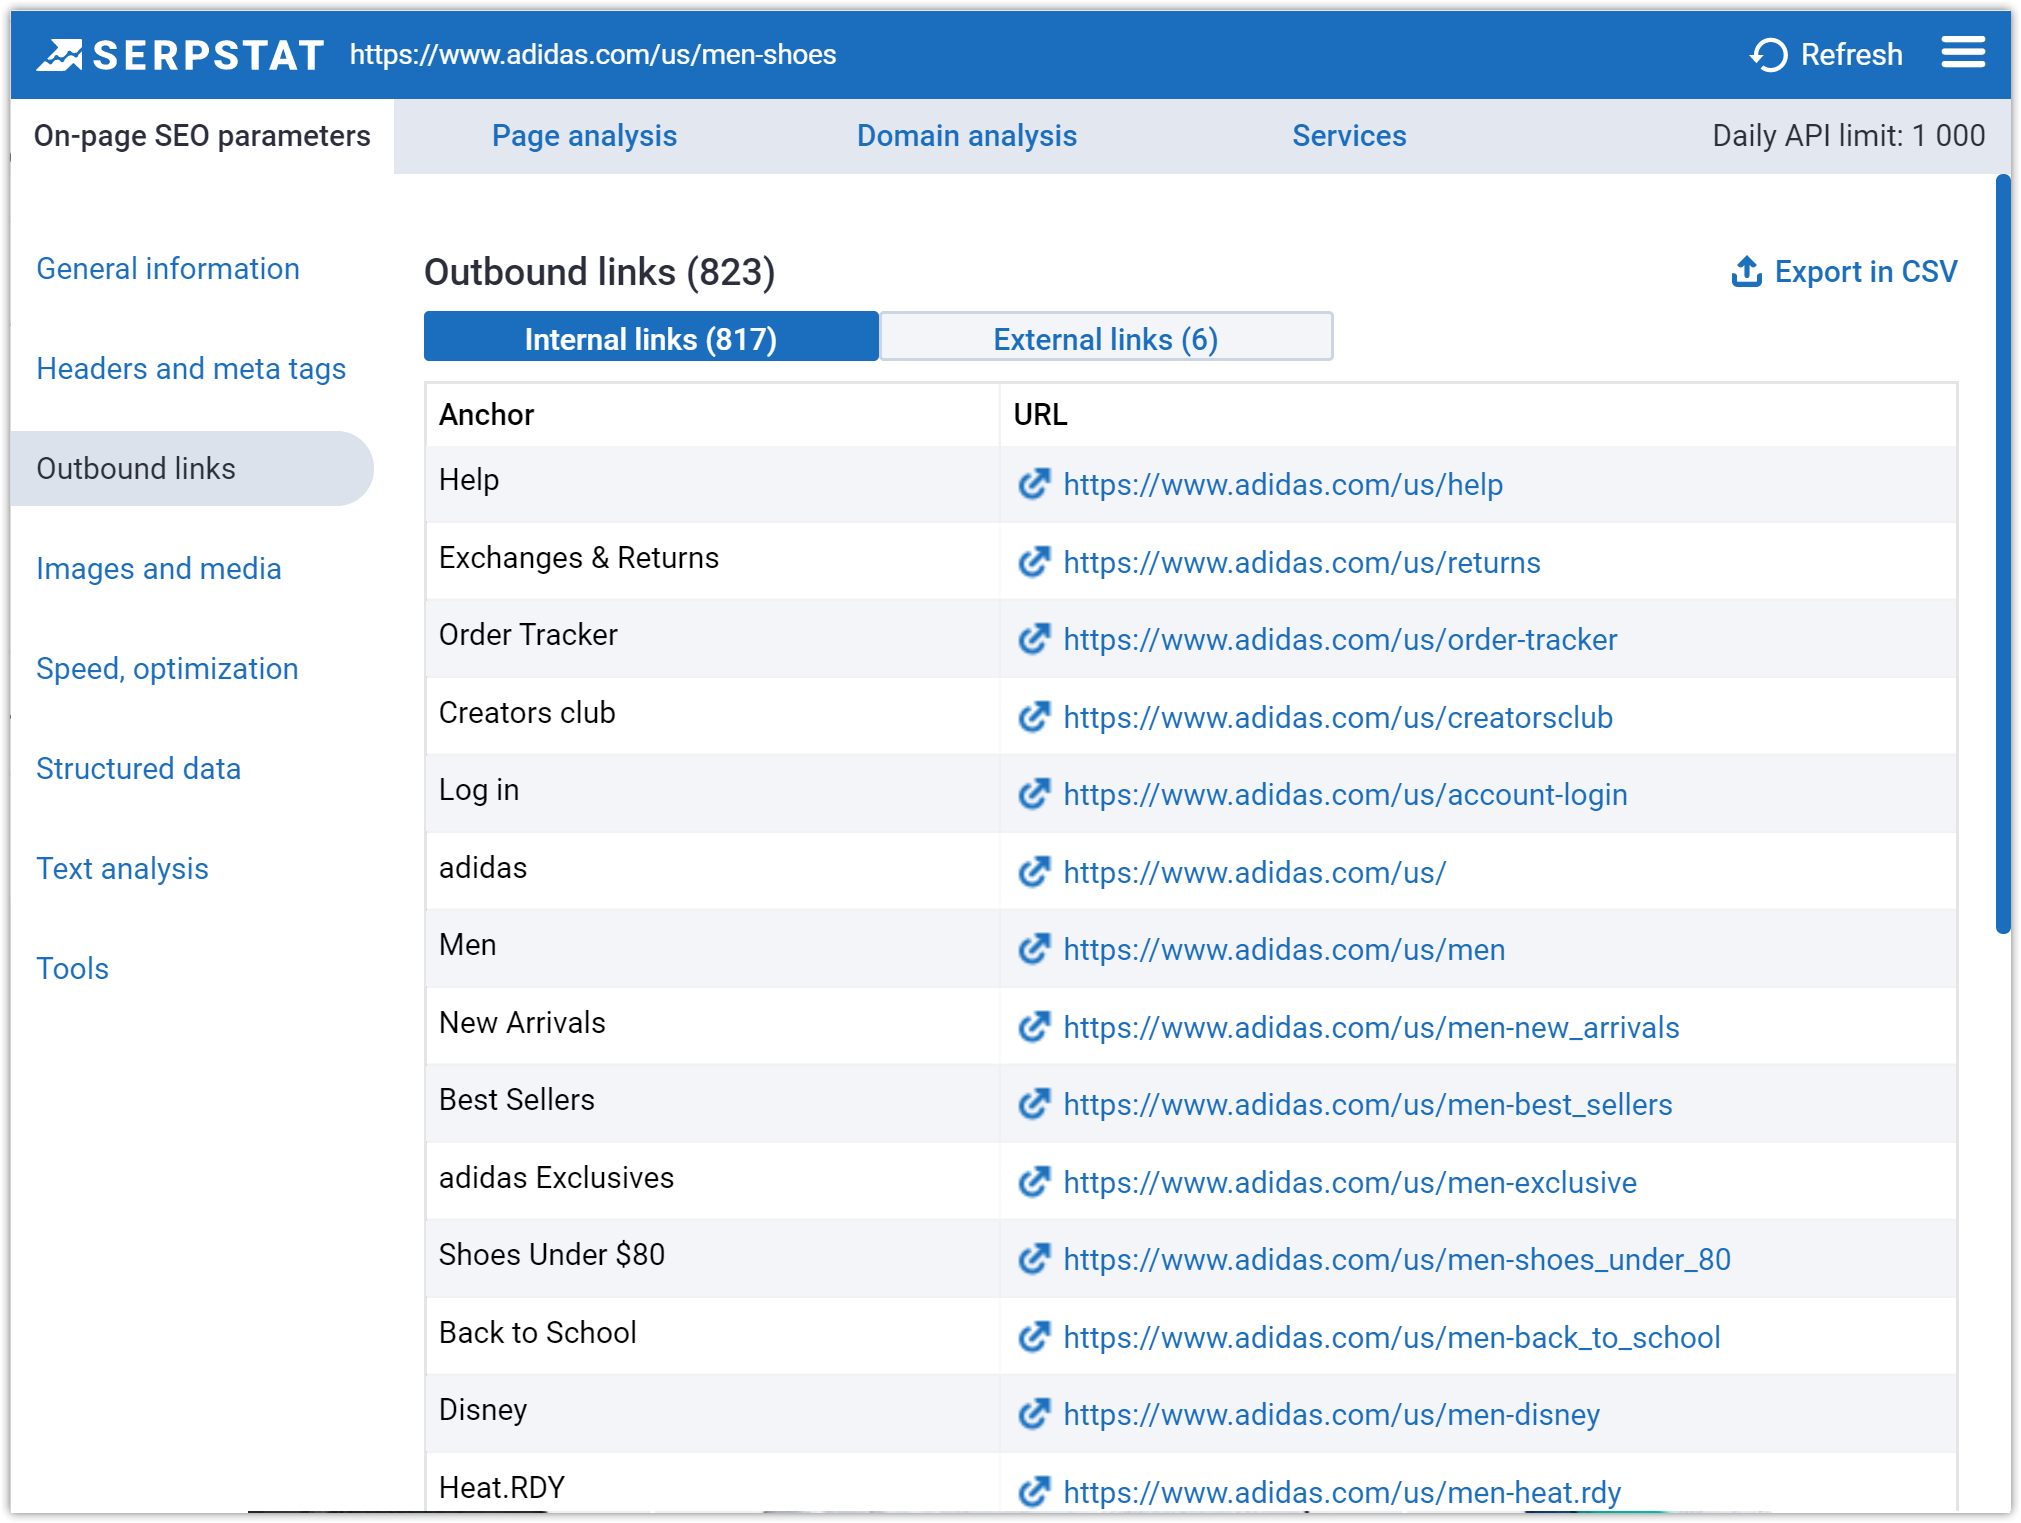Open external-link icon in the Disney row
Screen dimensions: 2021x1523
(x=1034, y=1414)
